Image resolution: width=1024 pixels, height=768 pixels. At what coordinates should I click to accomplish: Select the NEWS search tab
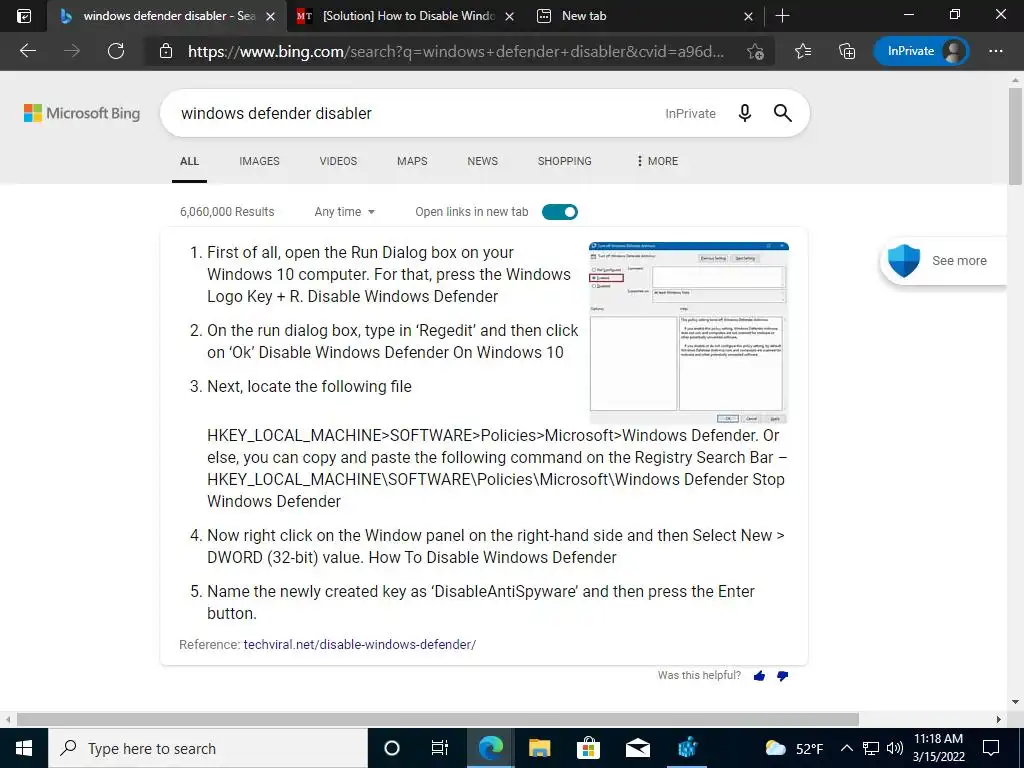coord(483,161)
